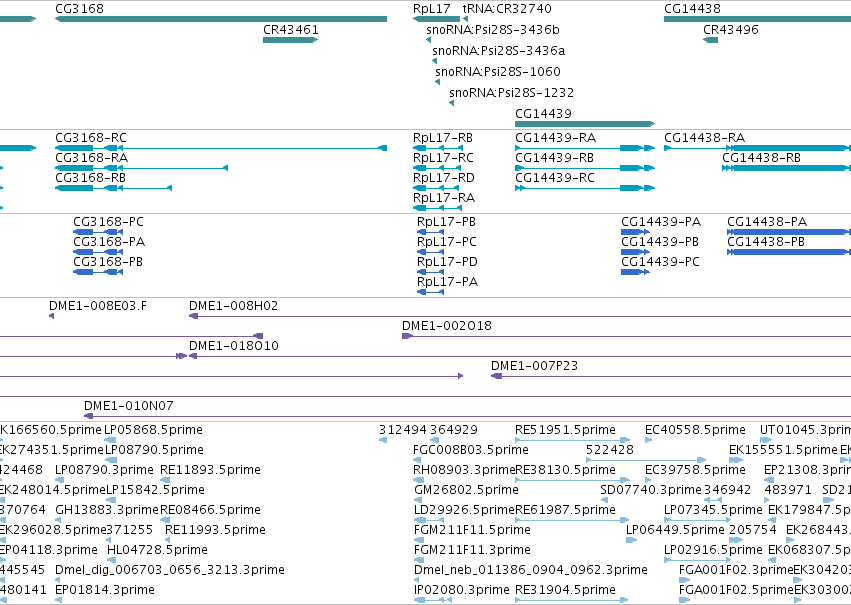Select snoRNA:Psi28S-3436b label

(493, 30)
